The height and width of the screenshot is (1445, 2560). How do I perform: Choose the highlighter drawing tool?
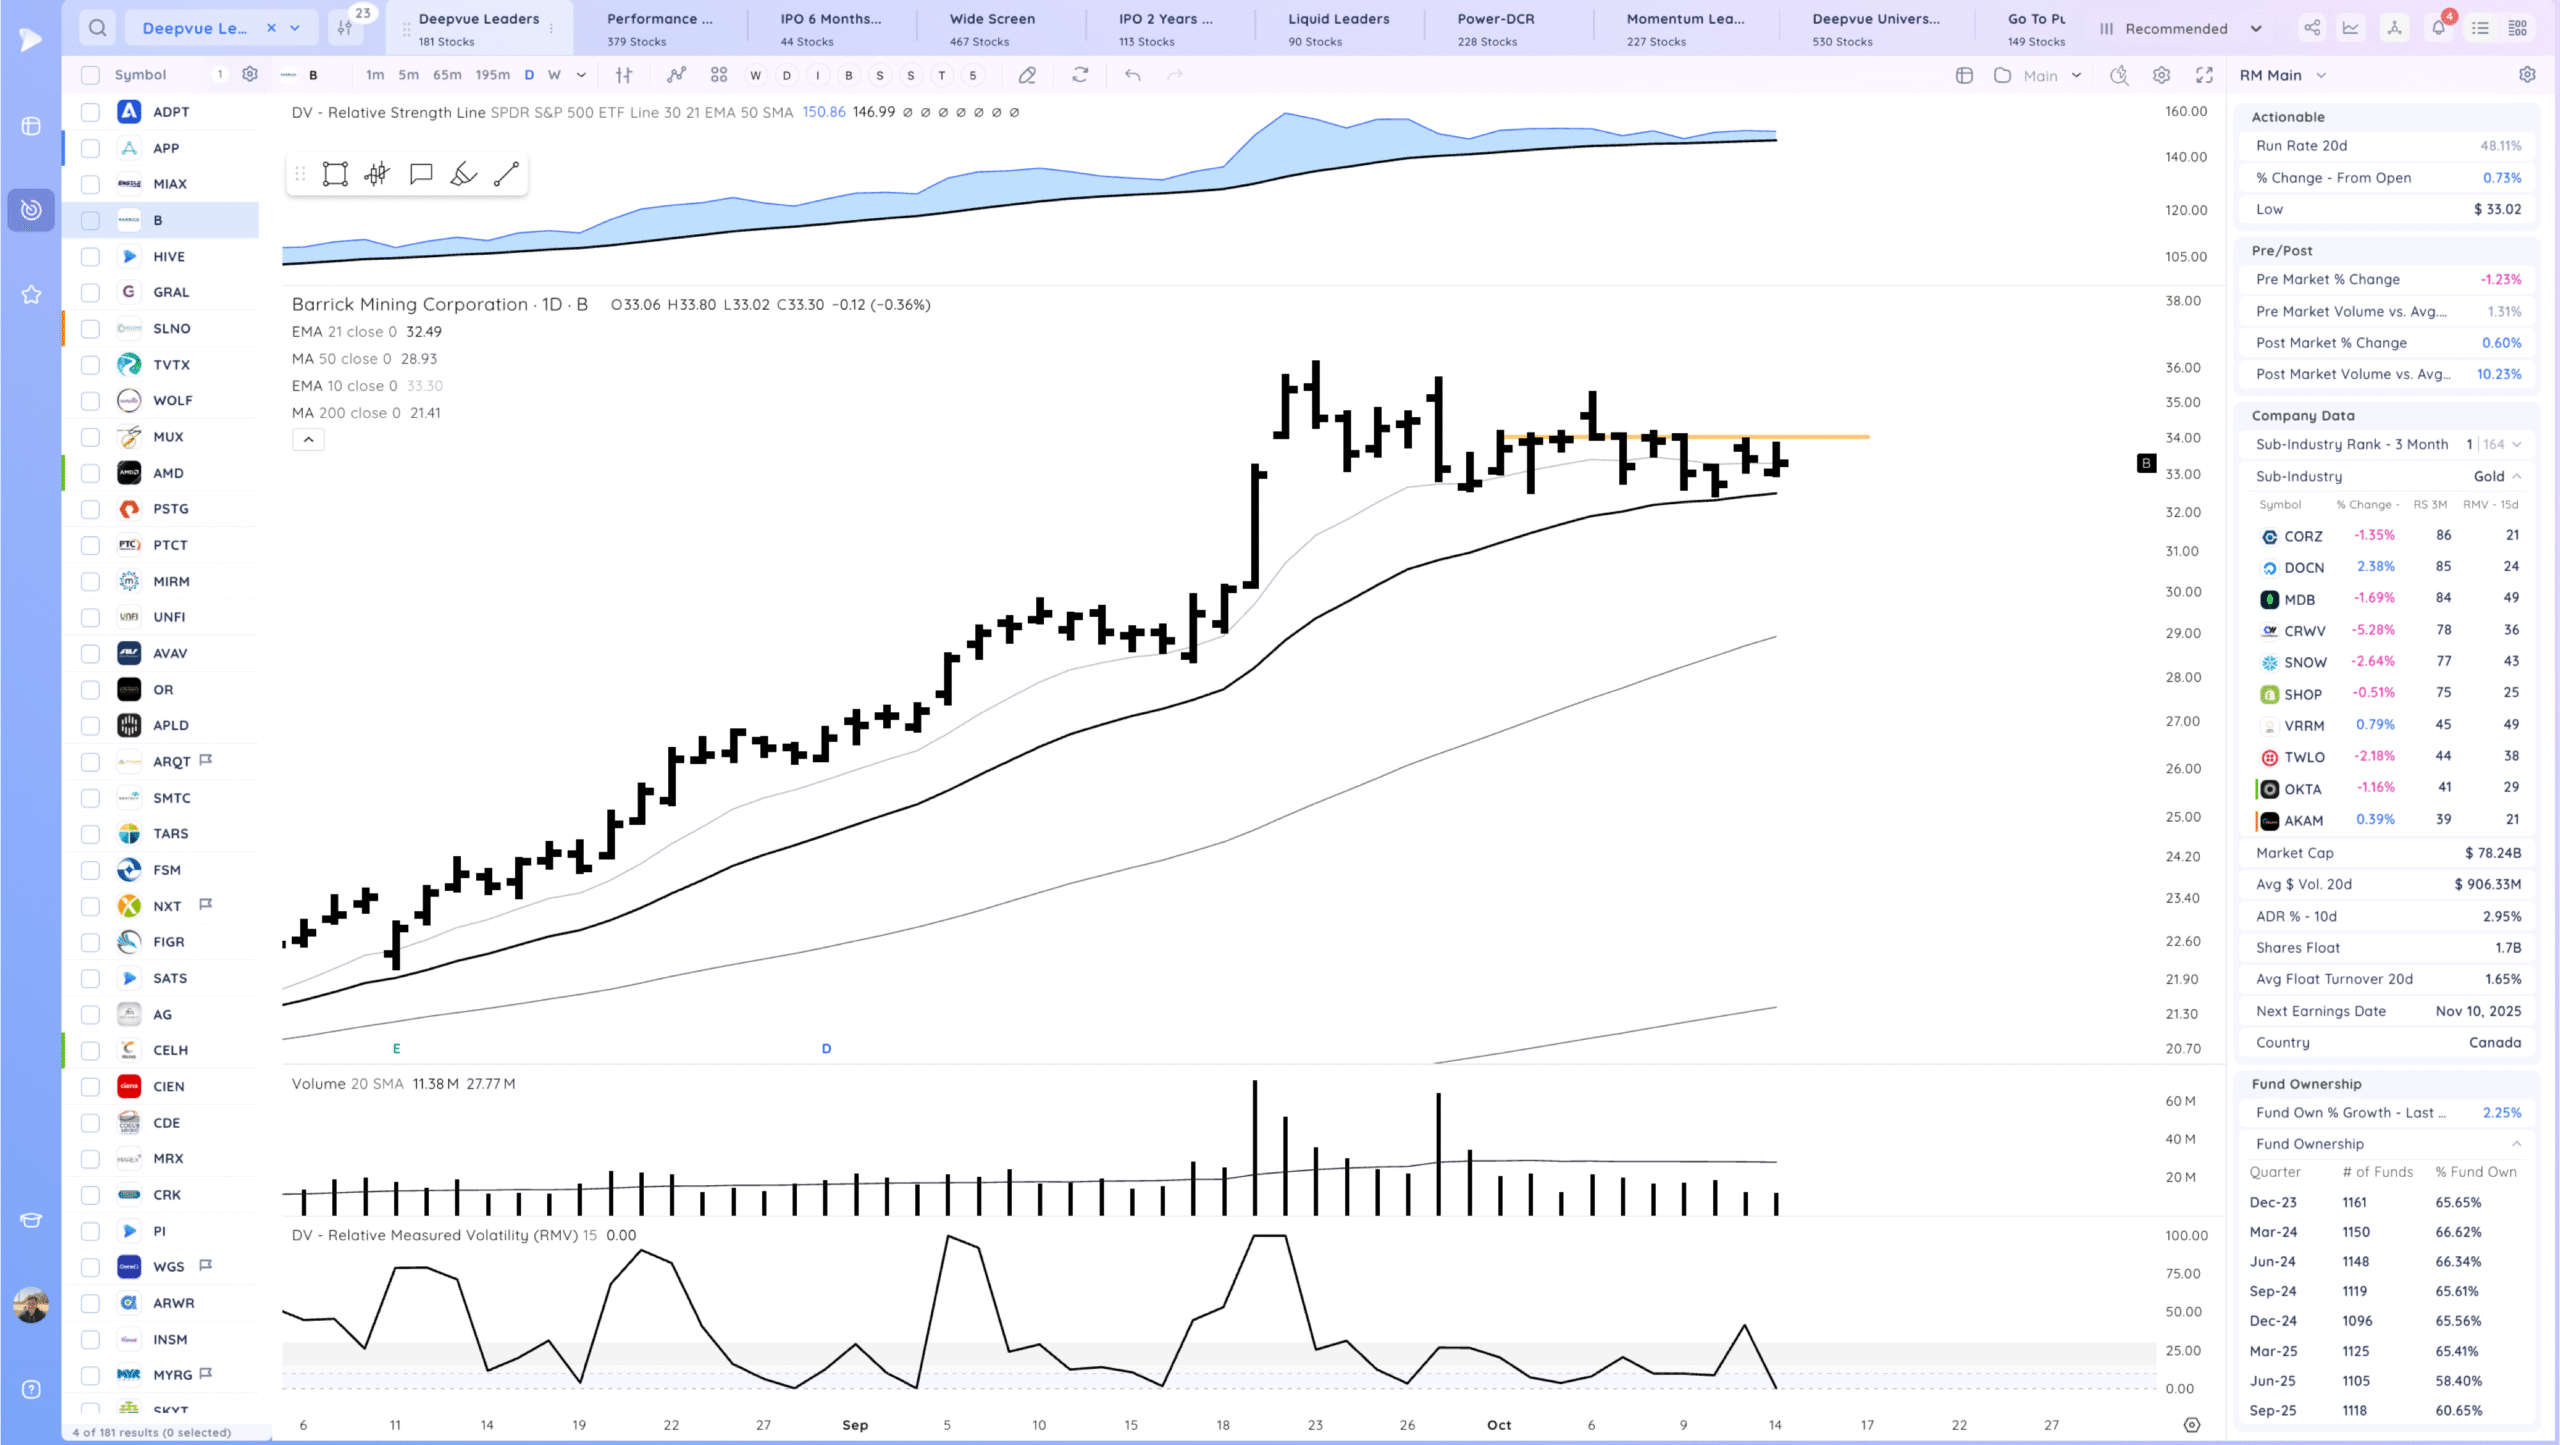(463, 174)
